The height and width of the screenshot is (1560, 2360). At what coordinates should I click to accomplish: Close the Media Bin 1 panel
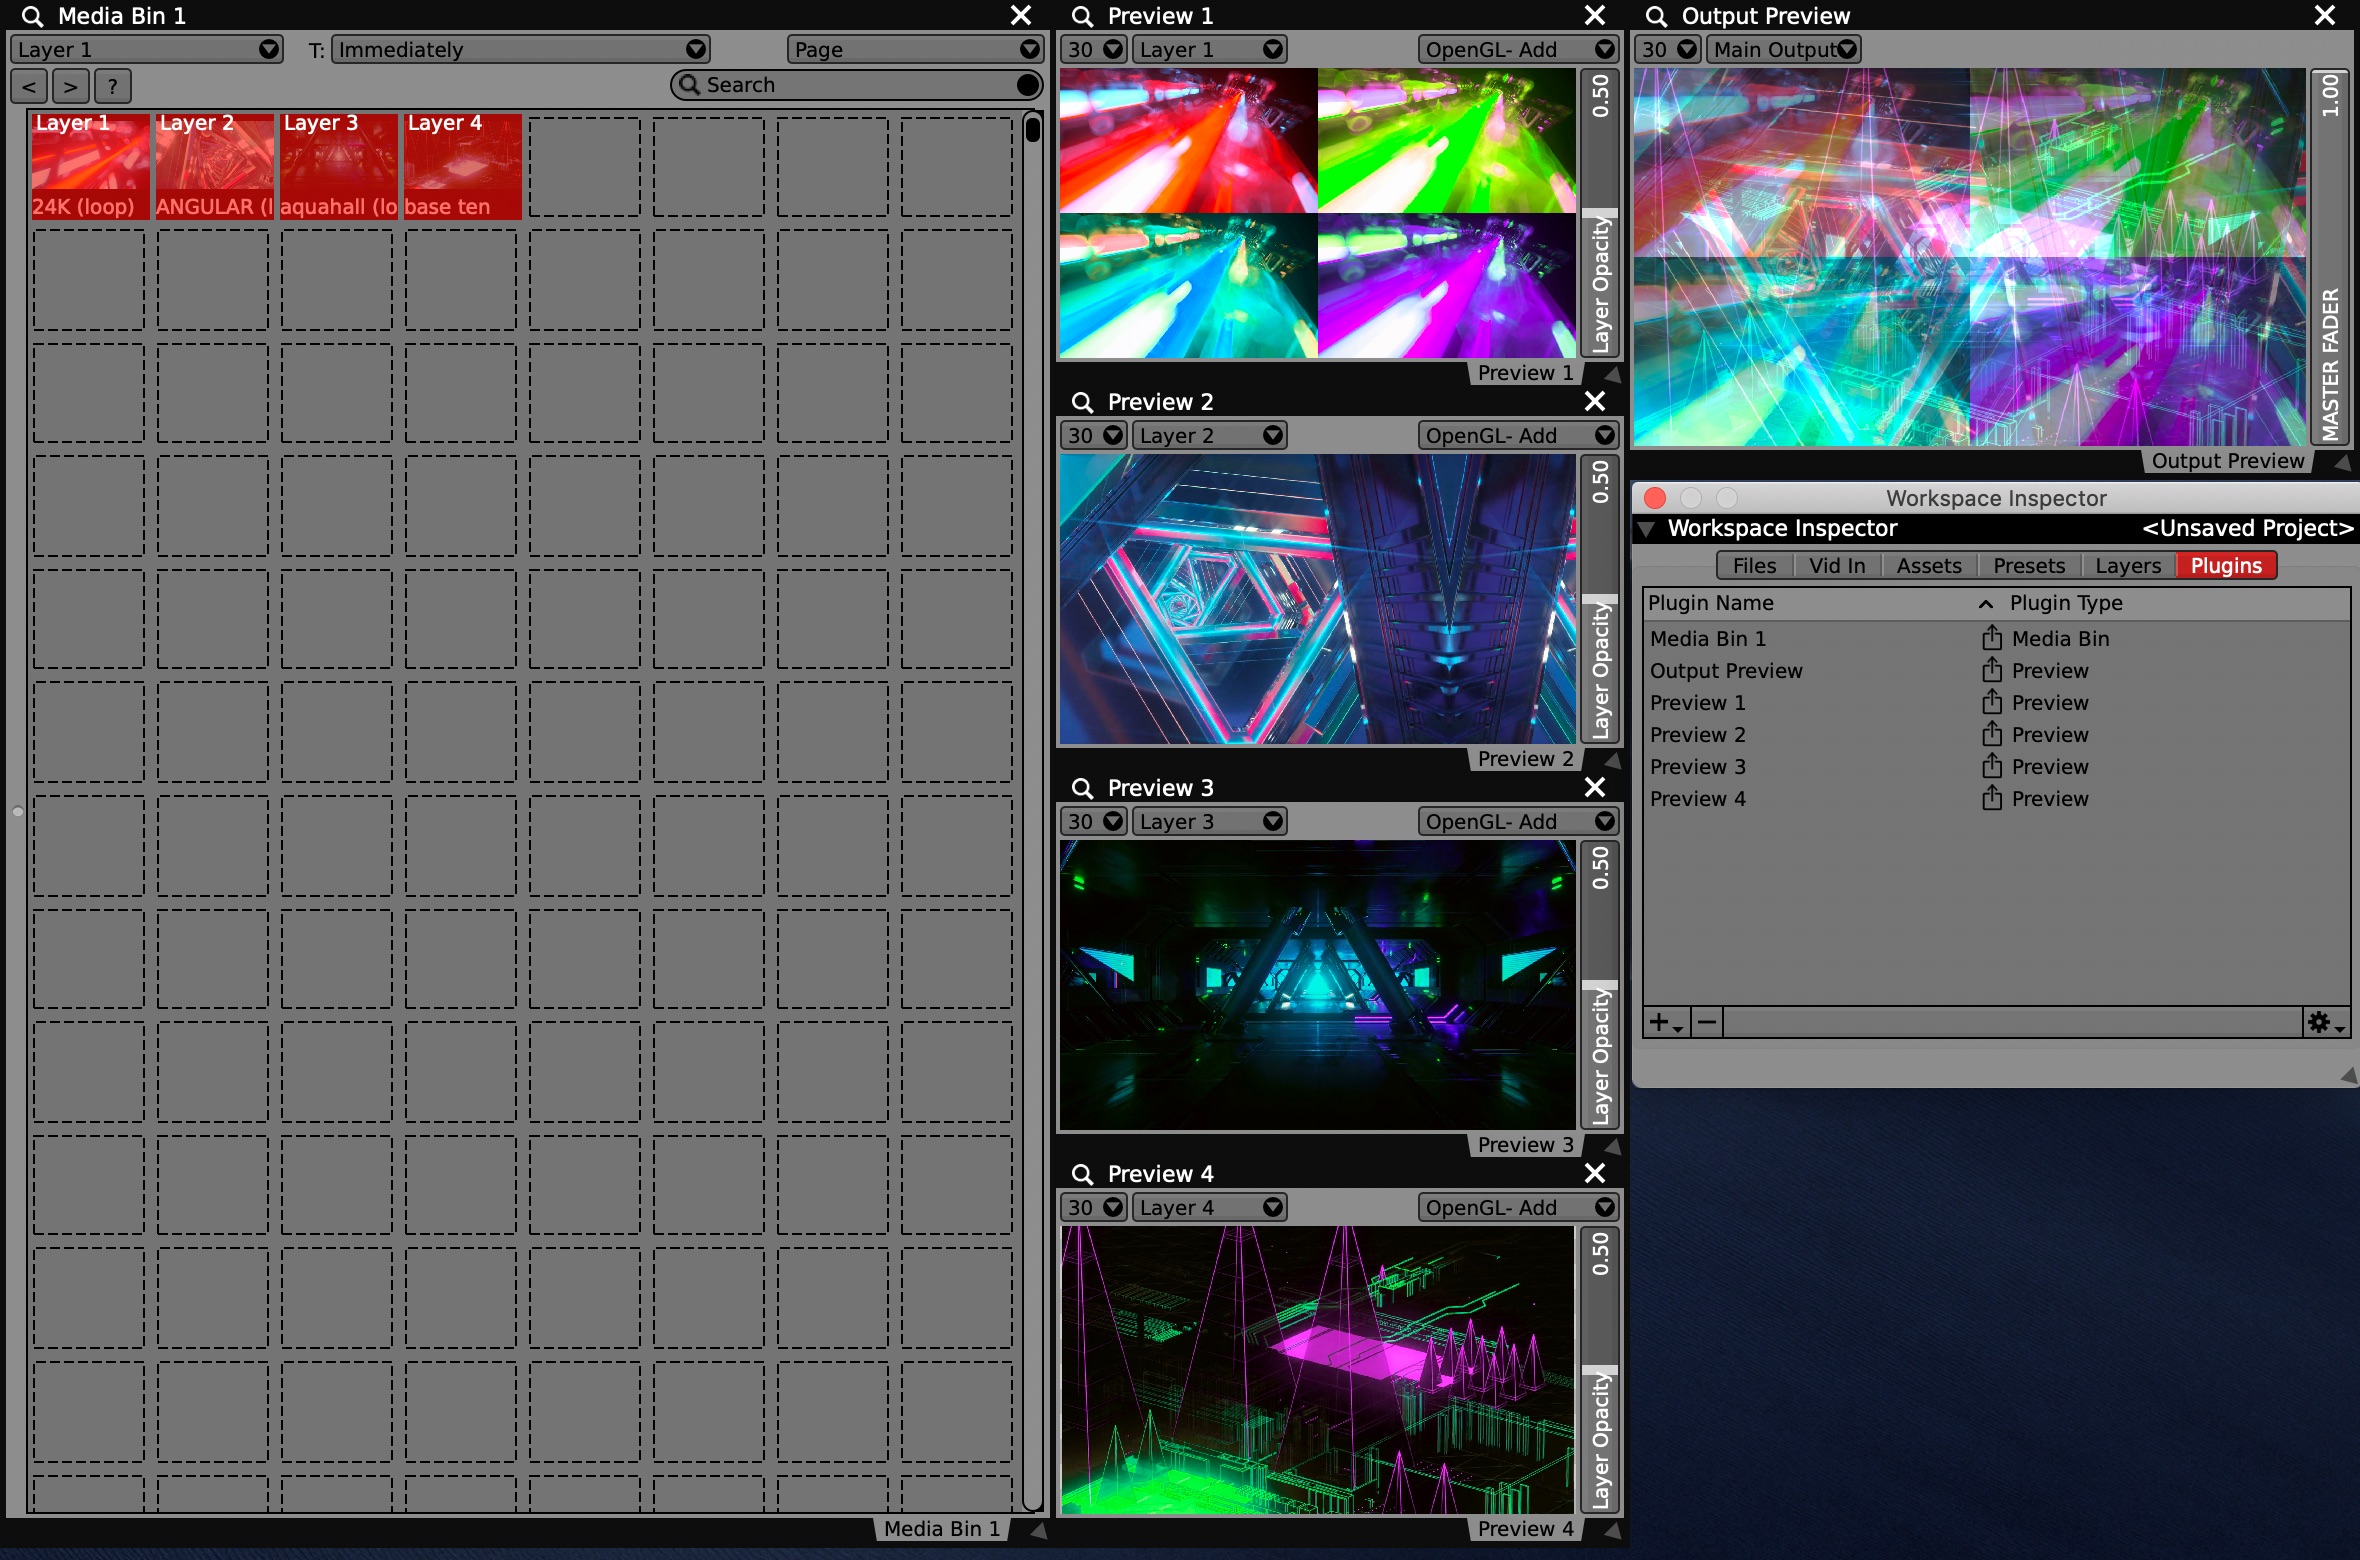[x=1021, y=16]
